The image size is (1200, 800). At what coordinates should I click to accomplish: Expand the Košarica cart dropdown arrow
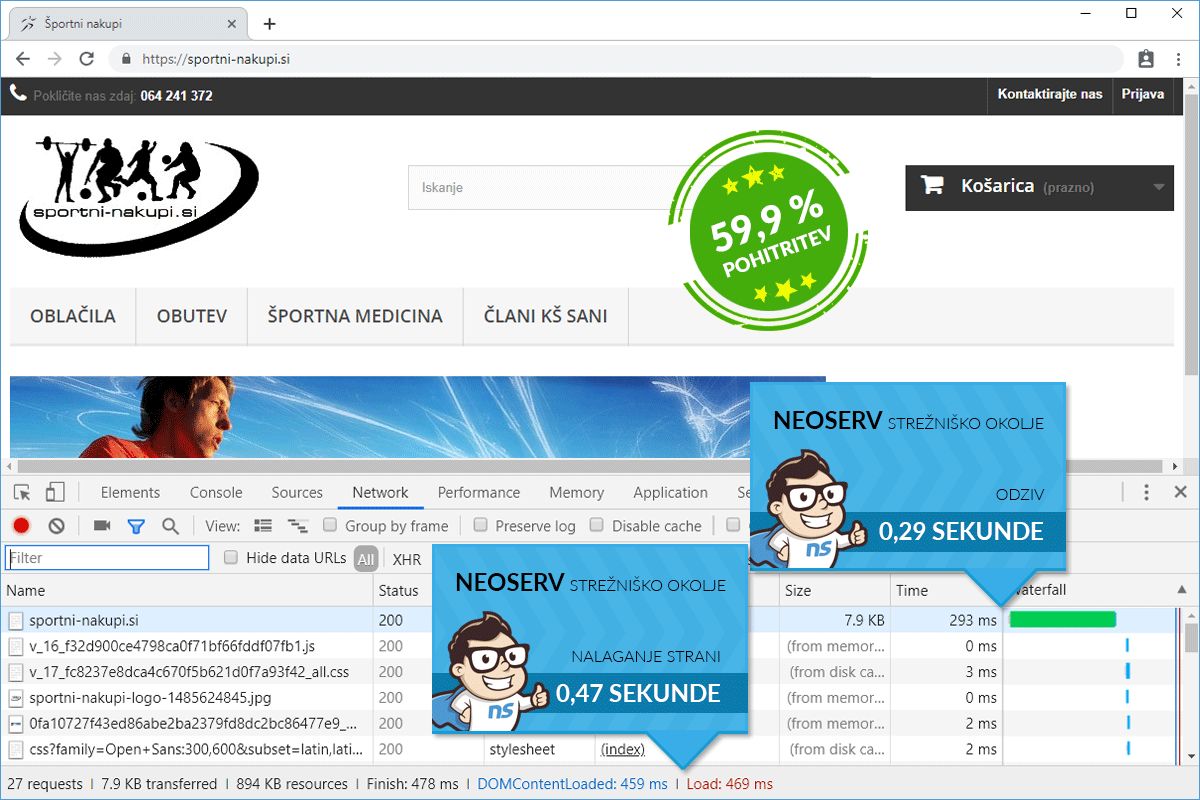[x=1159, y=187]
